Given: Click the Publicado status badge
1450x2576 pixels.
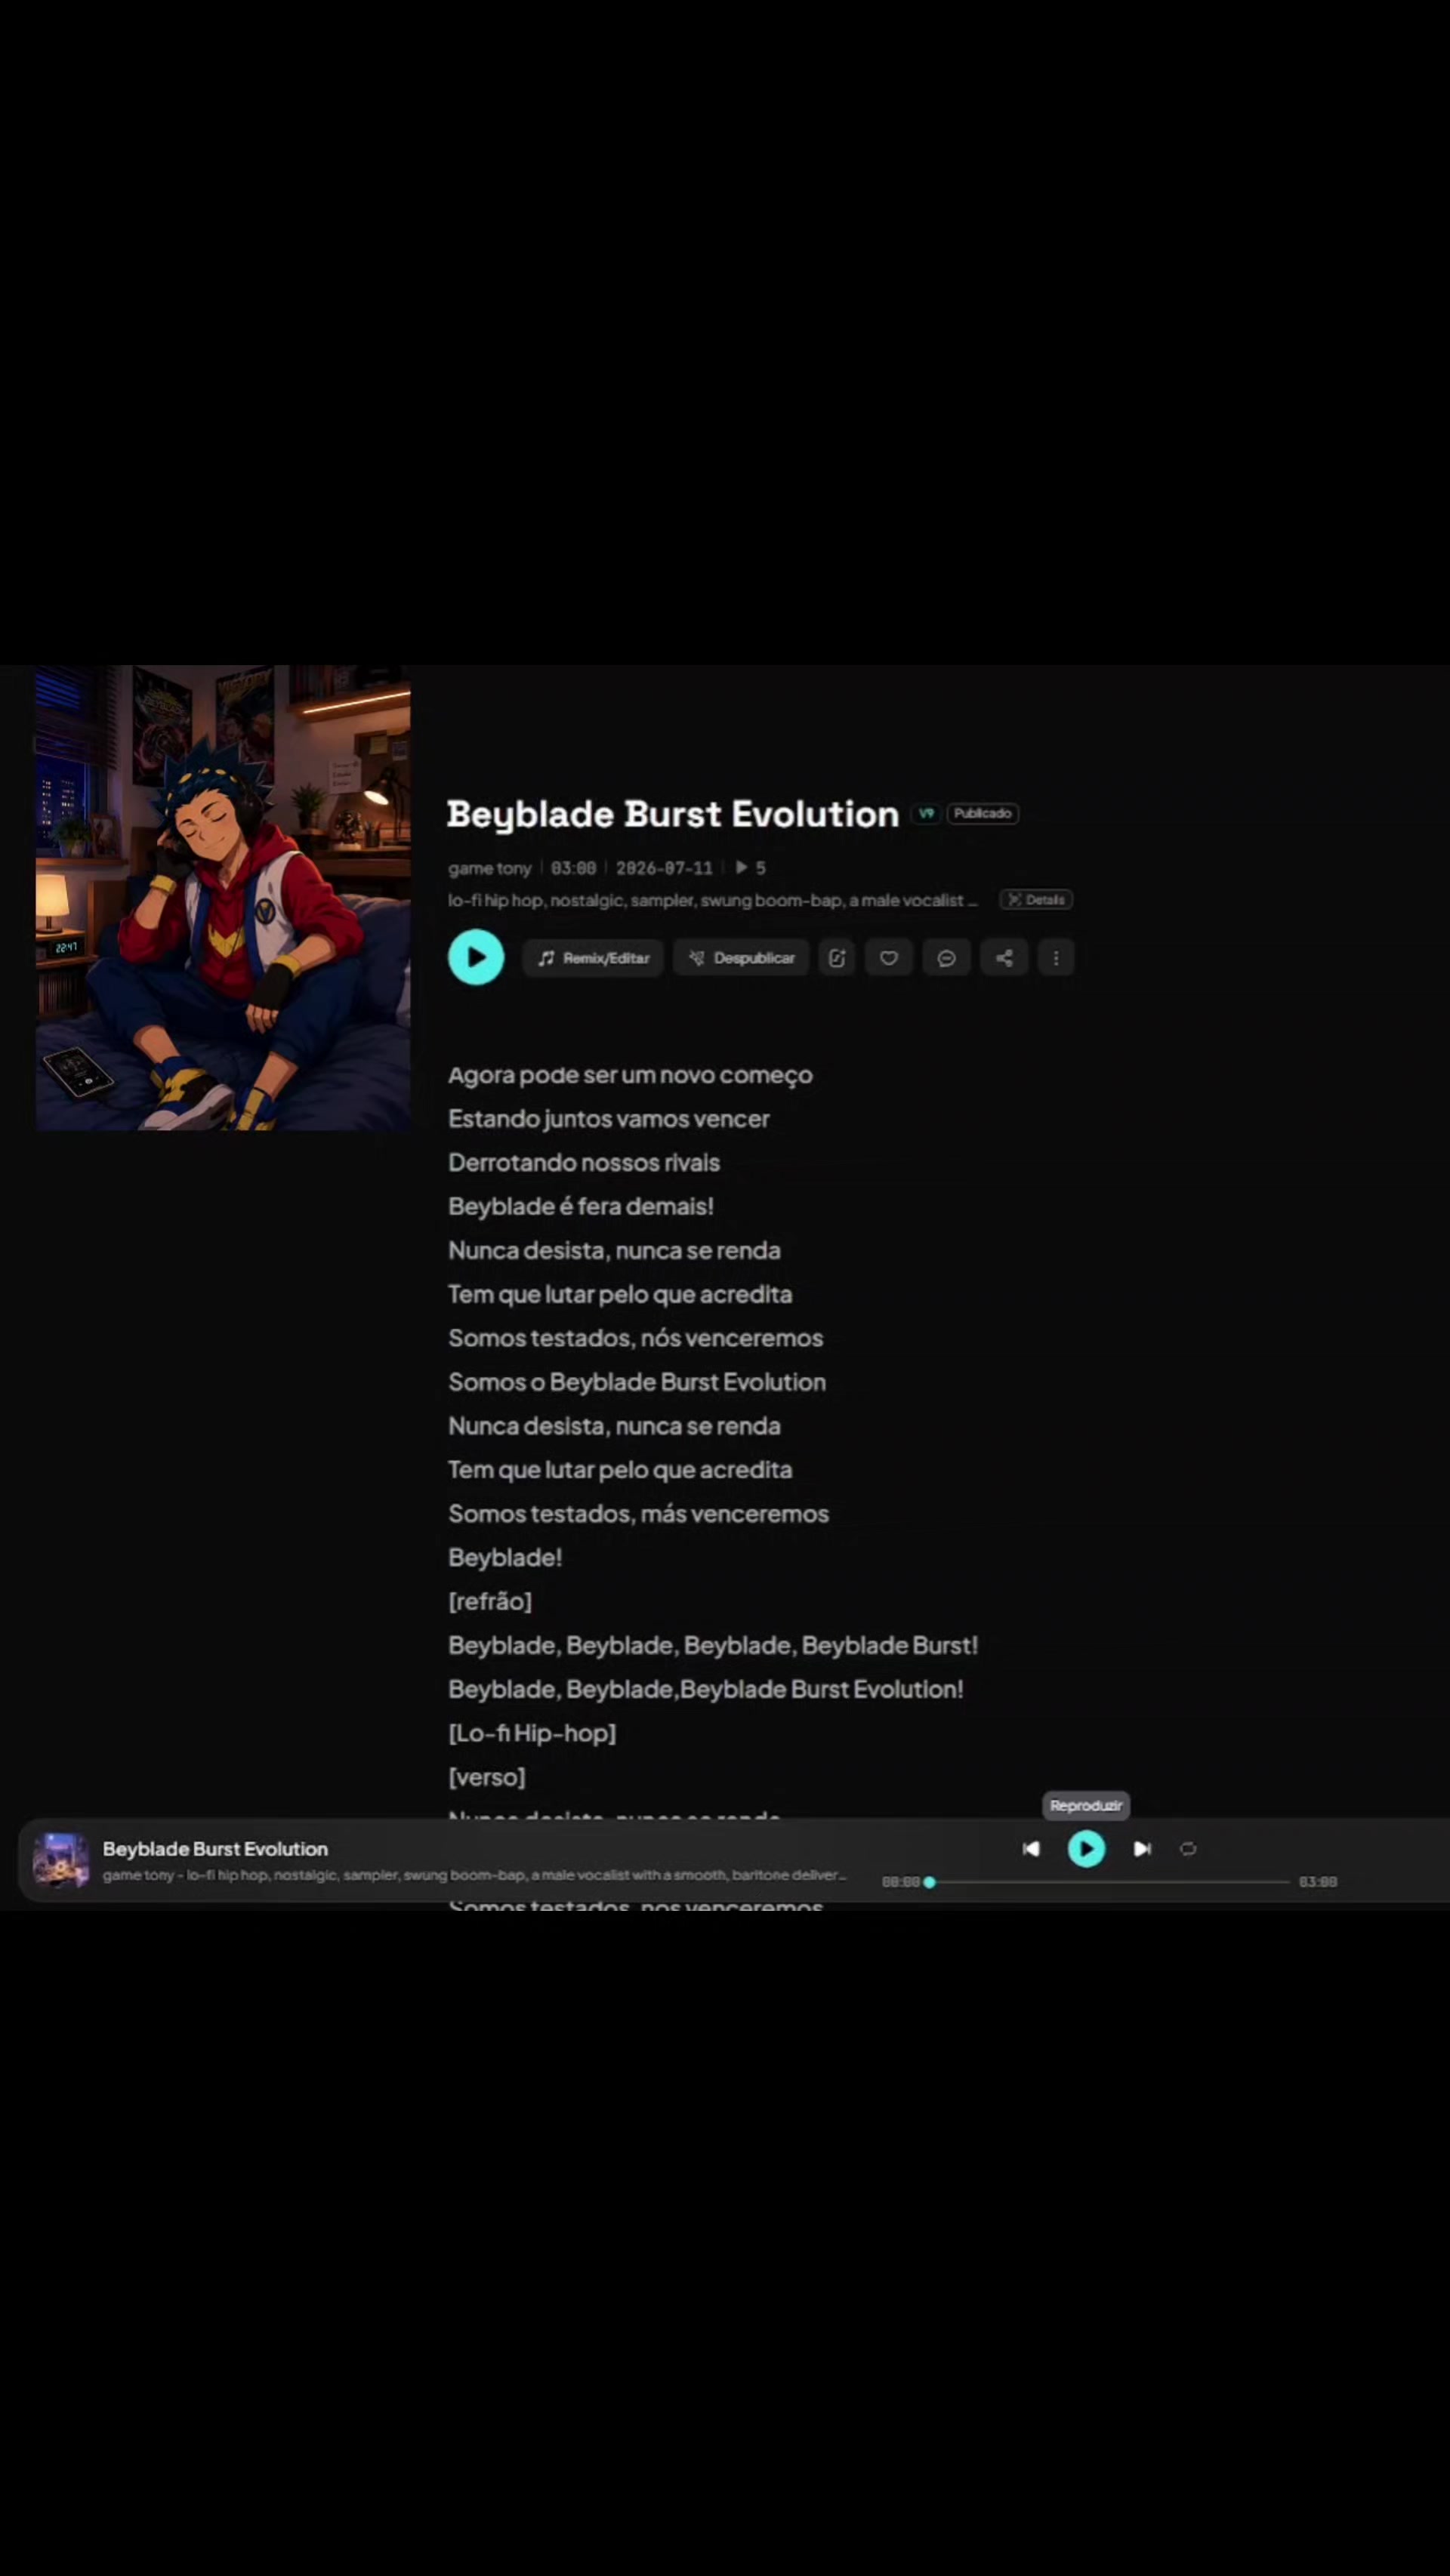Looking at the screenshot, I should tap(983, 813).
